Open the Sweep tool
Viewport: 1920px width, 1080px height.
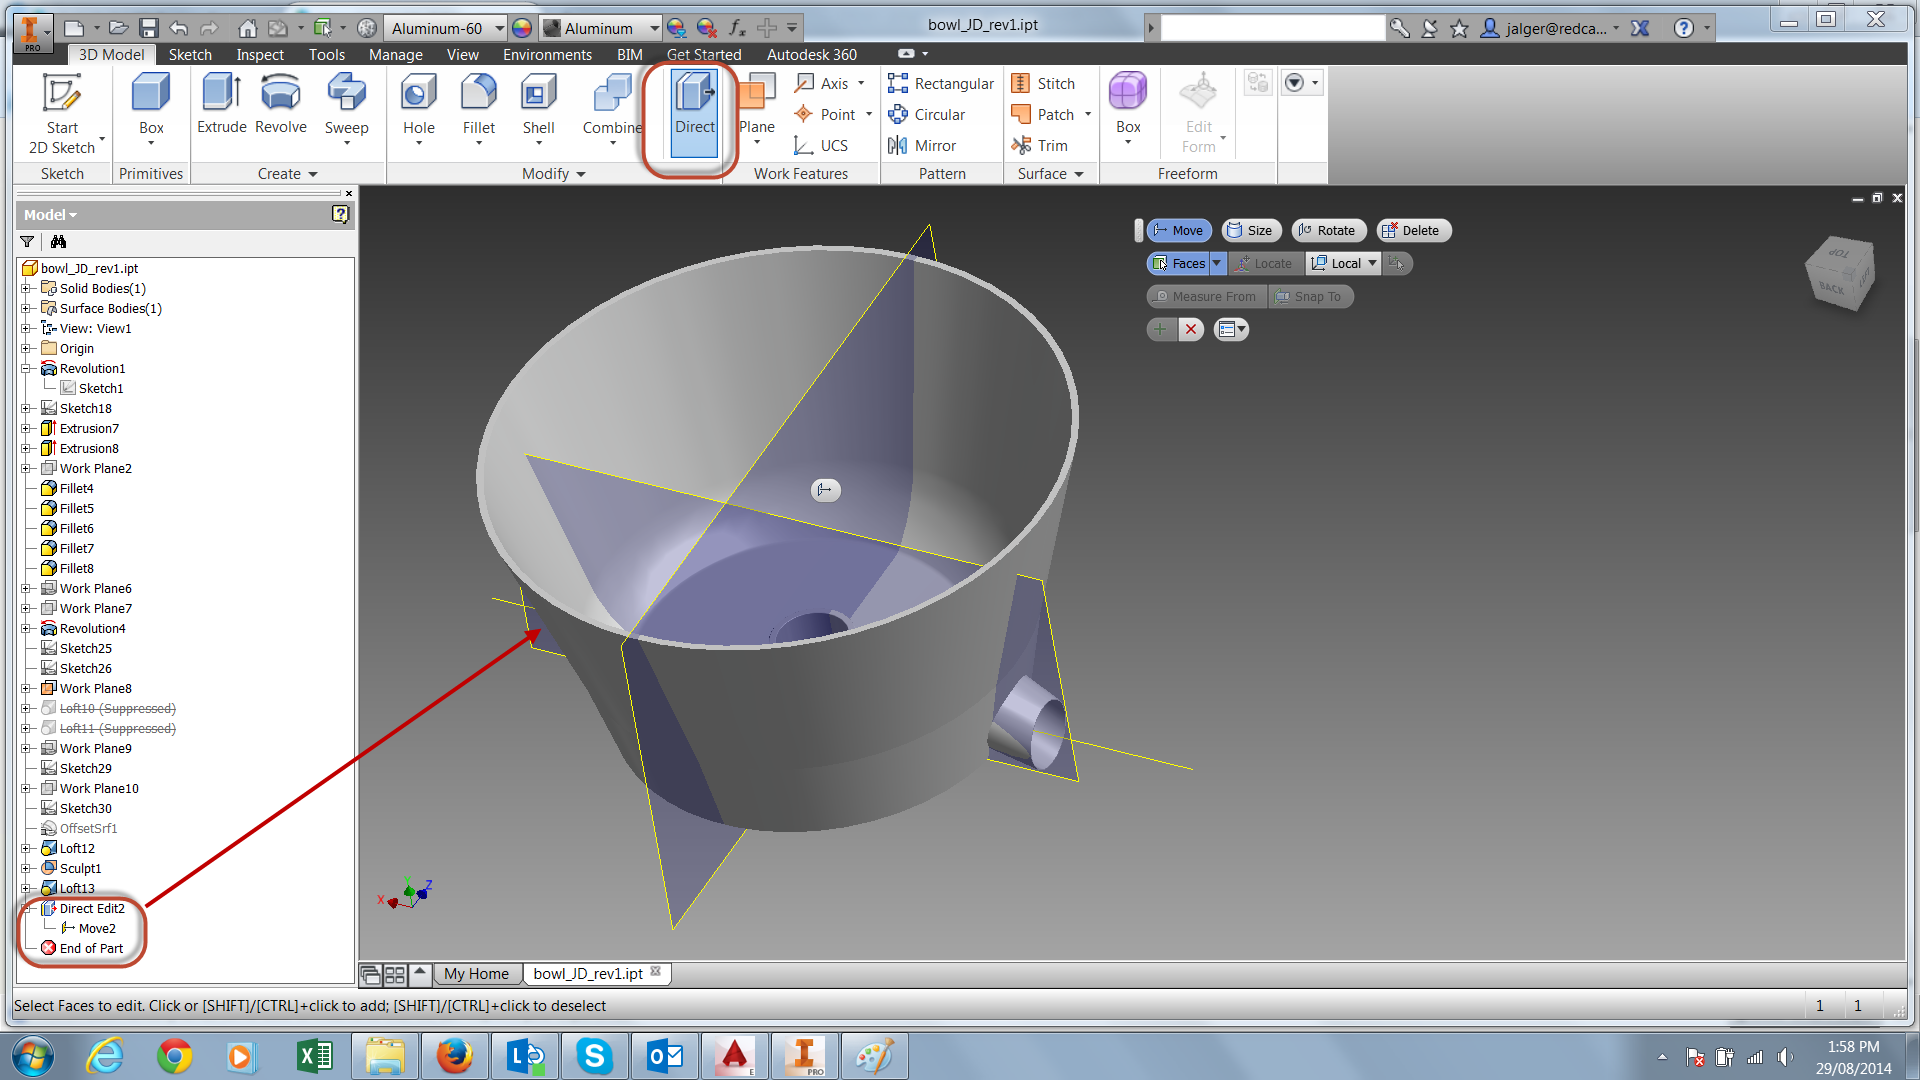pos(346,108)
